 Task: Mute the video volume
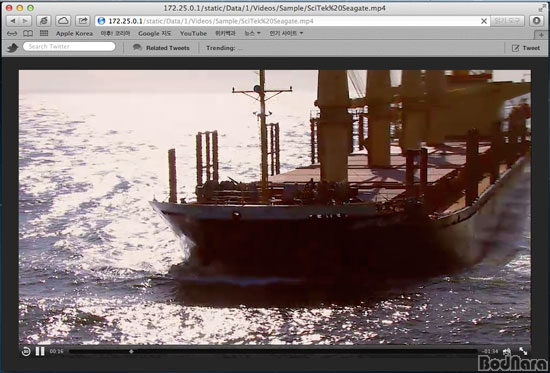pyautogui.click(x=507, y=351)
